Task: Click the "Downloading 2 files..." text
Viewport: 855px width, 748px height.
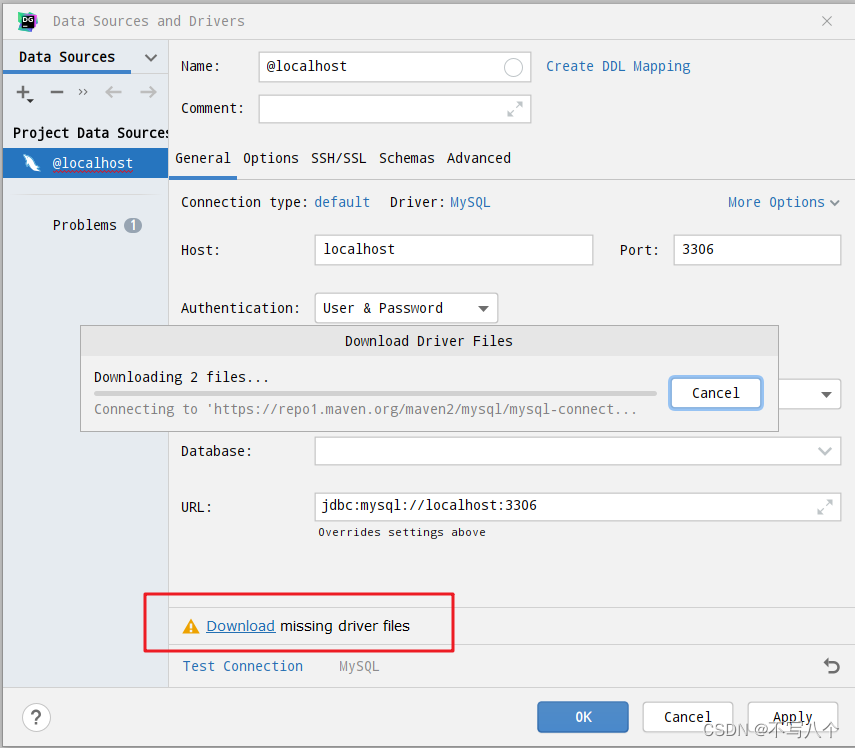Action: tap(182, 377)
